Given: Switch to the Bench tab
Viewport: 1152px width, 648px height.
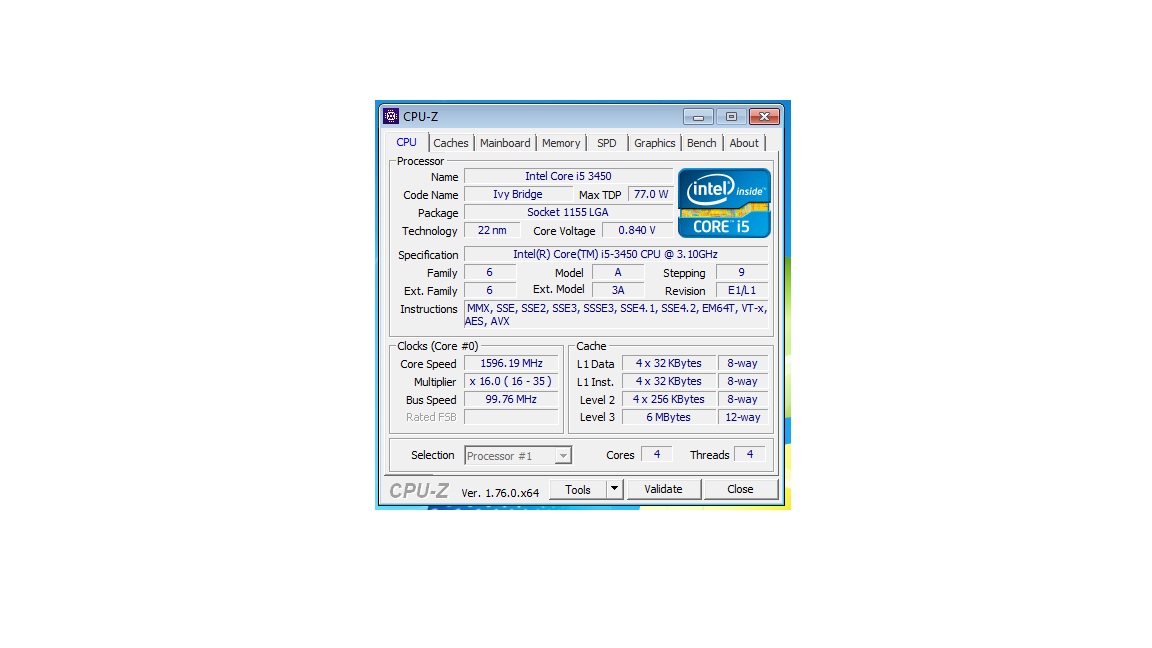Looking at the screenshot, I should pyautogui.click(x=701, y=143).
